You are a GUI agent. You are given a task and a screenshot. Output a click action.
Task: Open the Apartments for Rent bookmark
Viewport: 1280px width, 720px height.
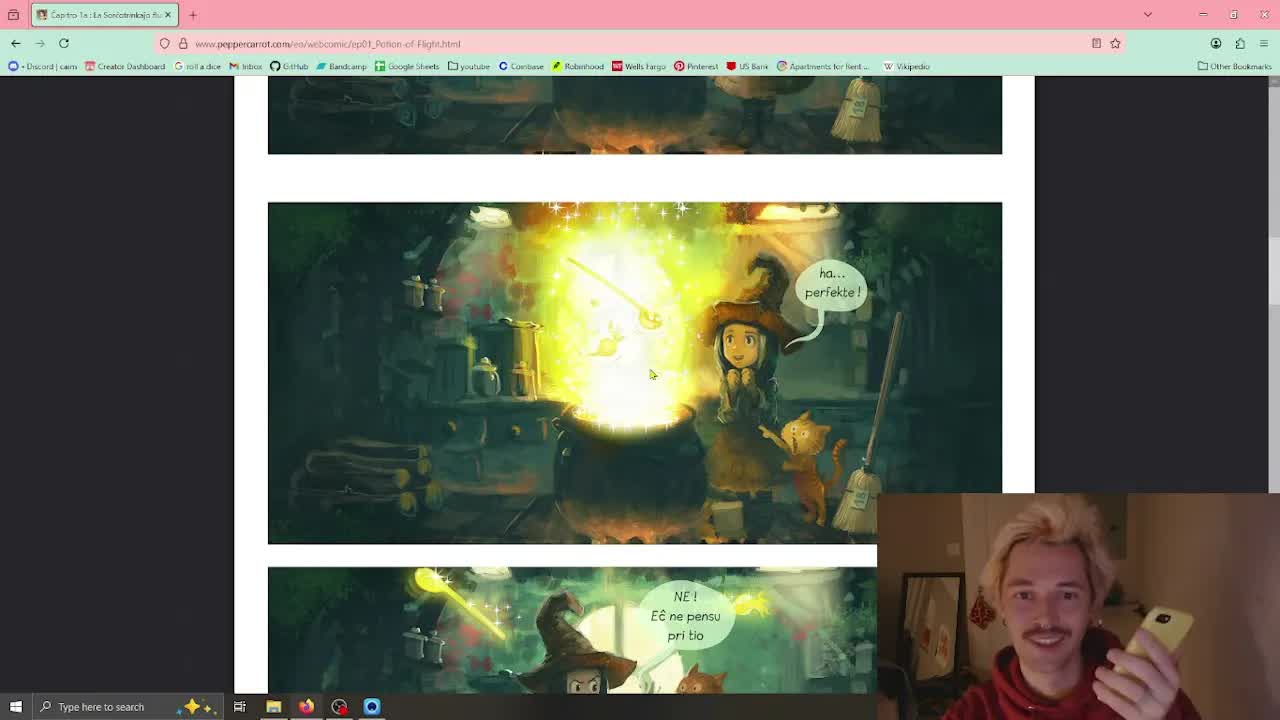click(x=823, y=67)
